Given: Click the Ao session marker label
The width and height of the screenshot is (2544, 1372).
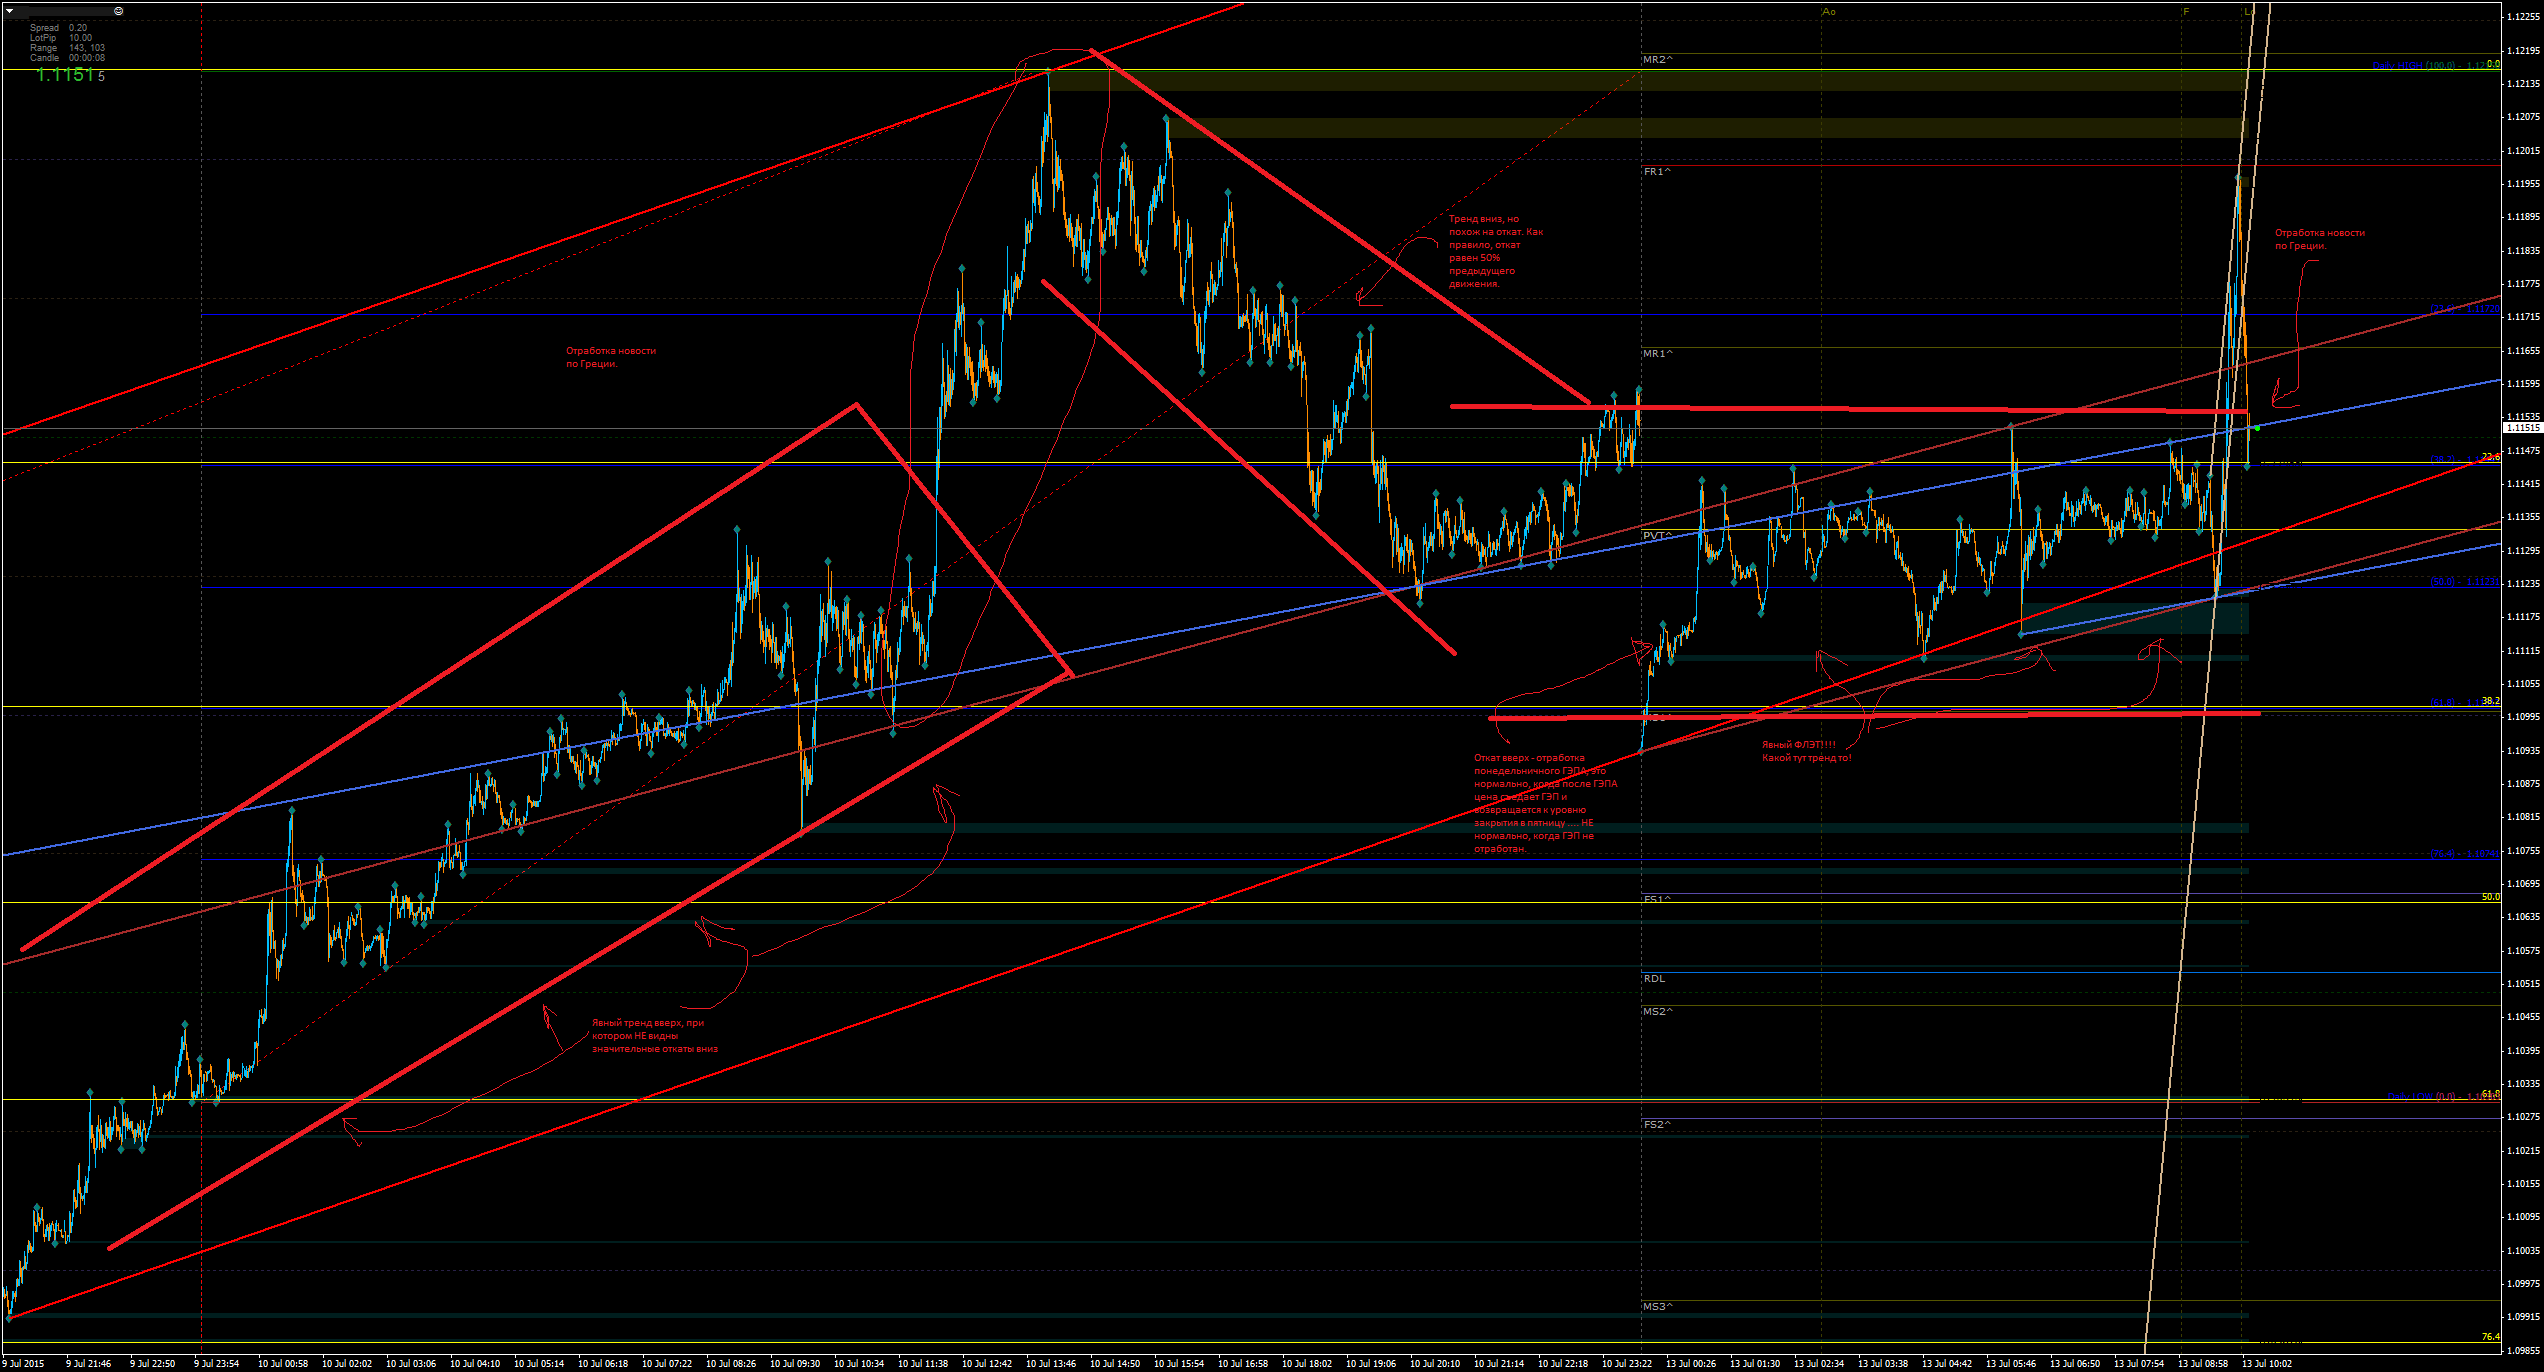Looking at the screenshot, I should tap(1829, 12).
